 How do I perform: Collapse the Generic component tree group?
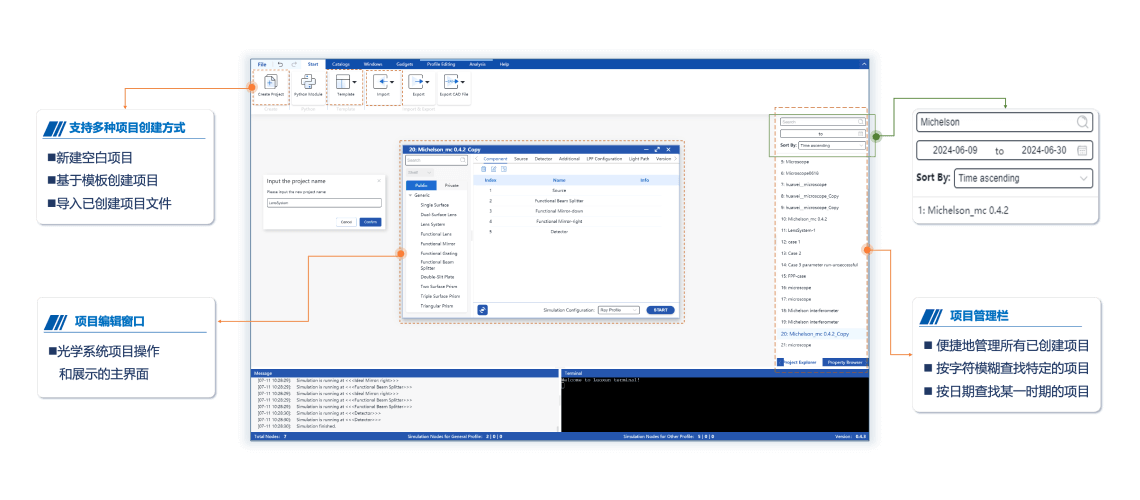[410, 195]
